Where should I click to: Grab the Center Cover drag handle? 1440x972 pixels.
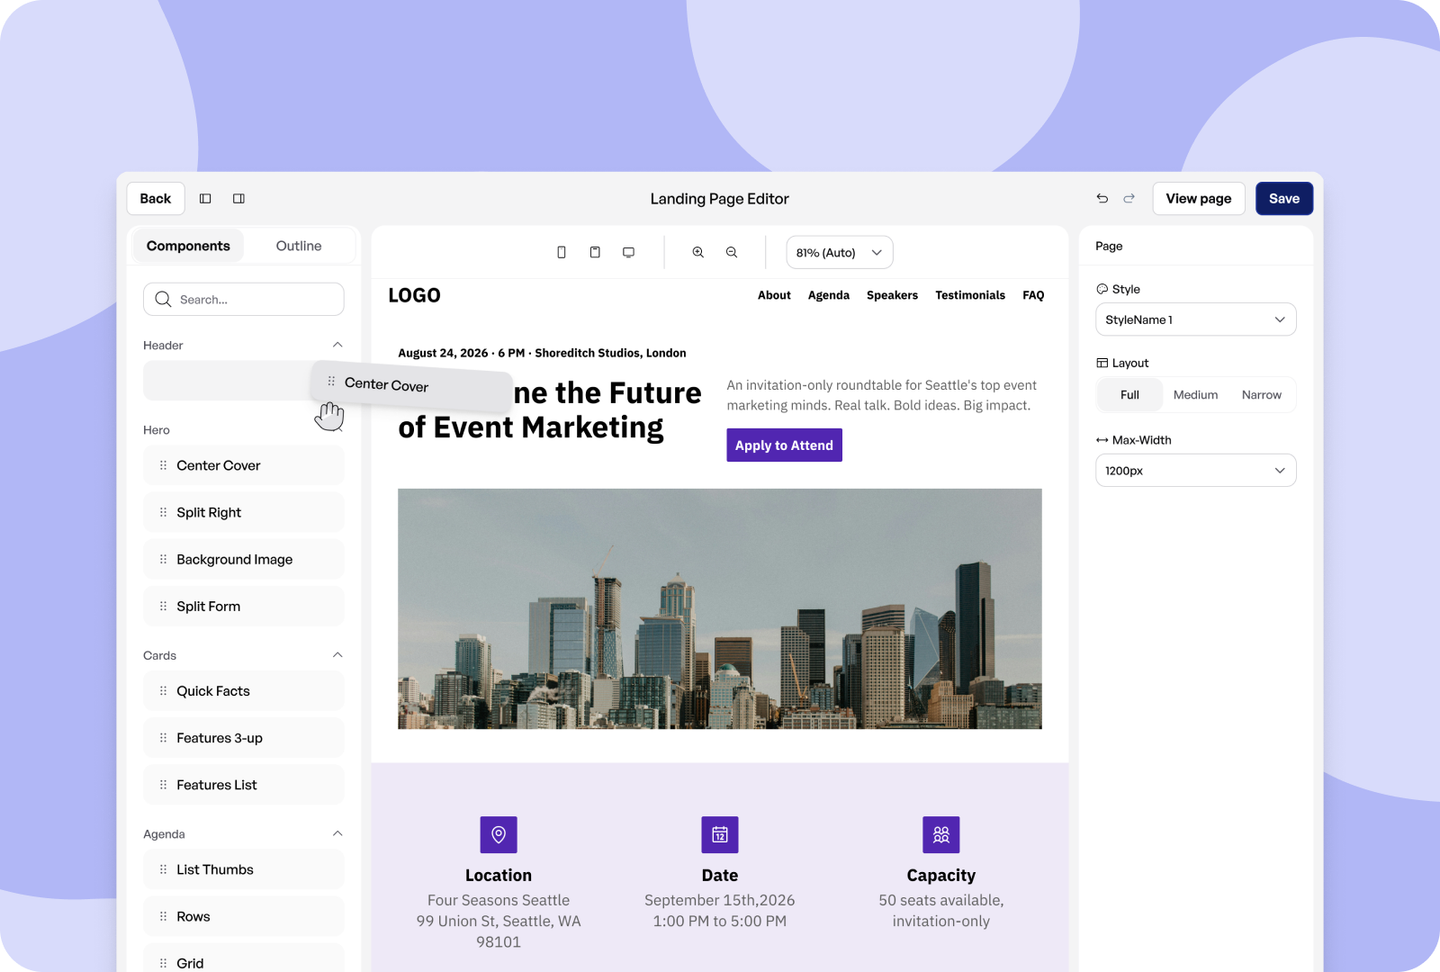click(x=163, y=465)
